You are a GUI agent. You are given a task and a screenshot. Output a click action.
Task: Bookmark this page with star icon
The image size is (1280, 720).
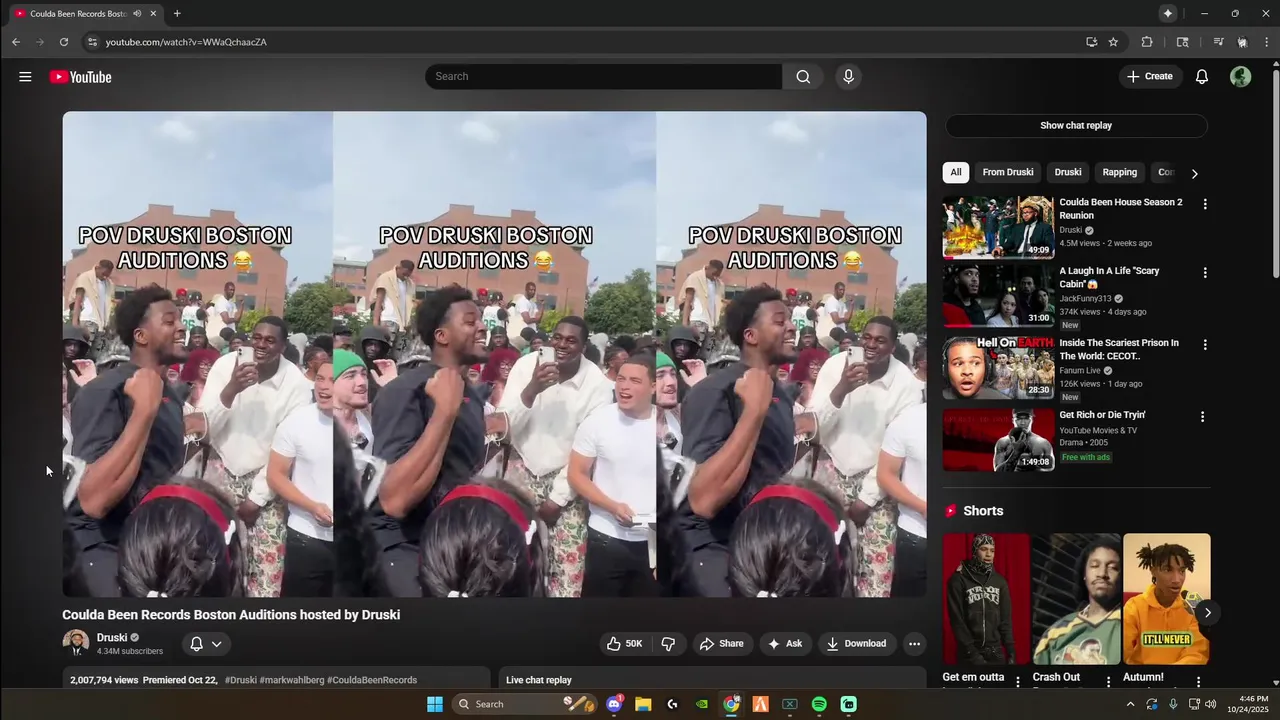[1113, 42]
